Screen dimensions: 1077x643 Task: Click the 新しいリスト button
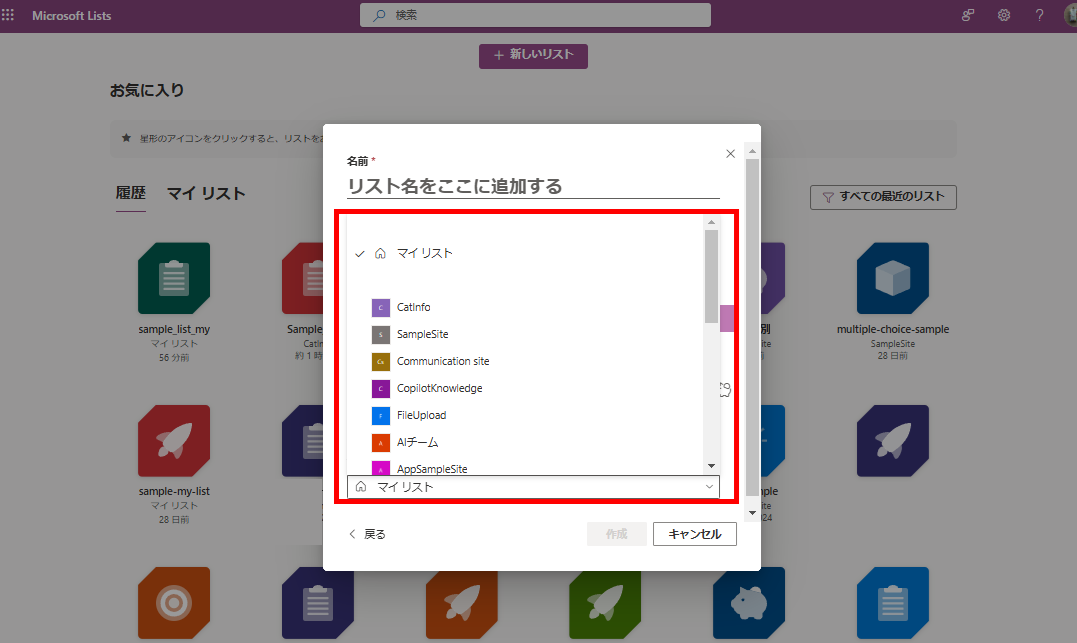coord(533,55)
